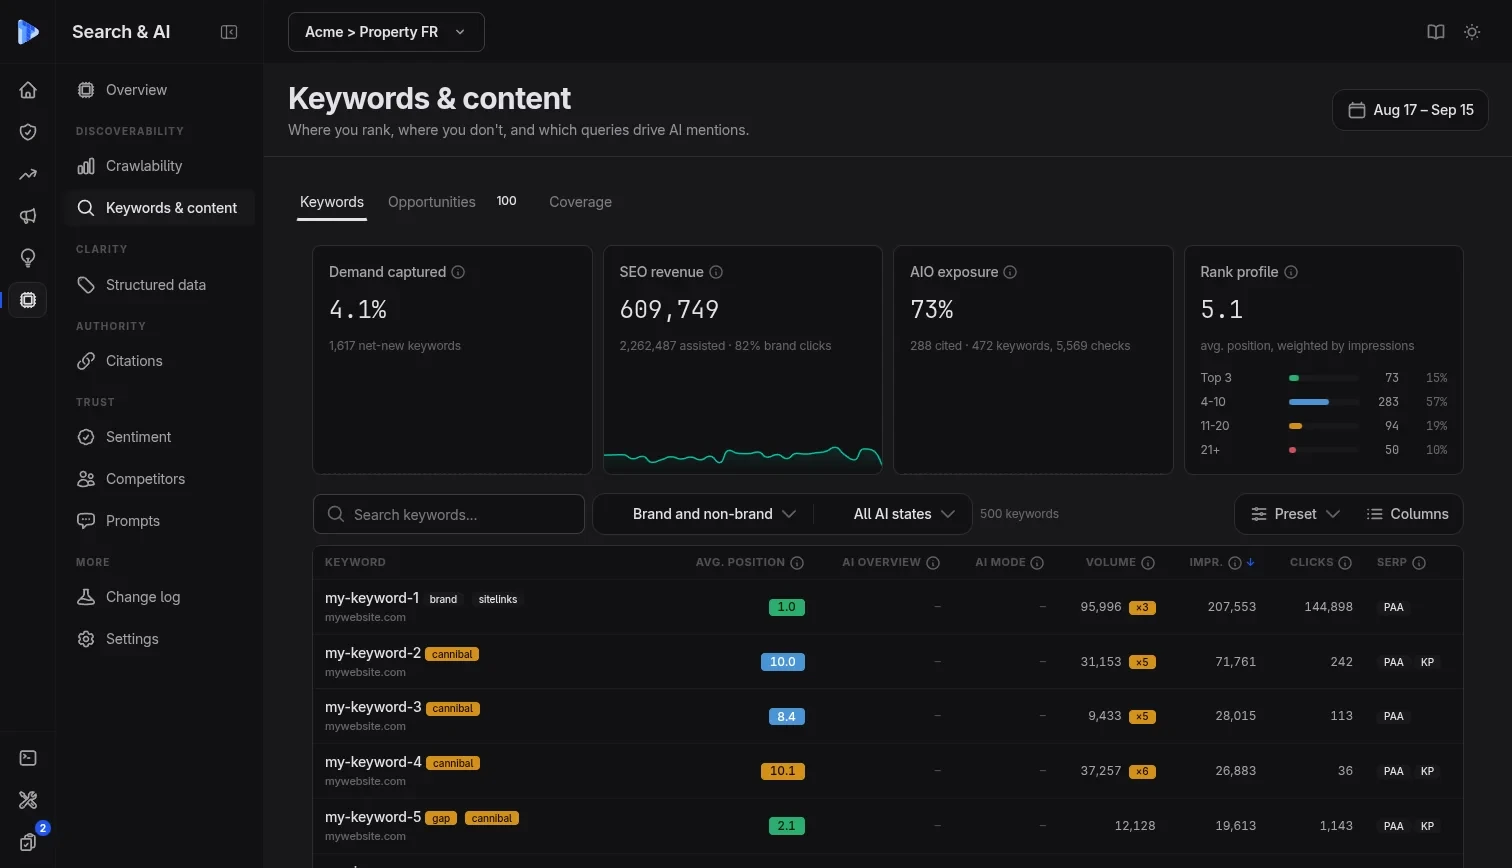
Task: Open the trending arrow icon in rail
Action: [x=28, y=174]
